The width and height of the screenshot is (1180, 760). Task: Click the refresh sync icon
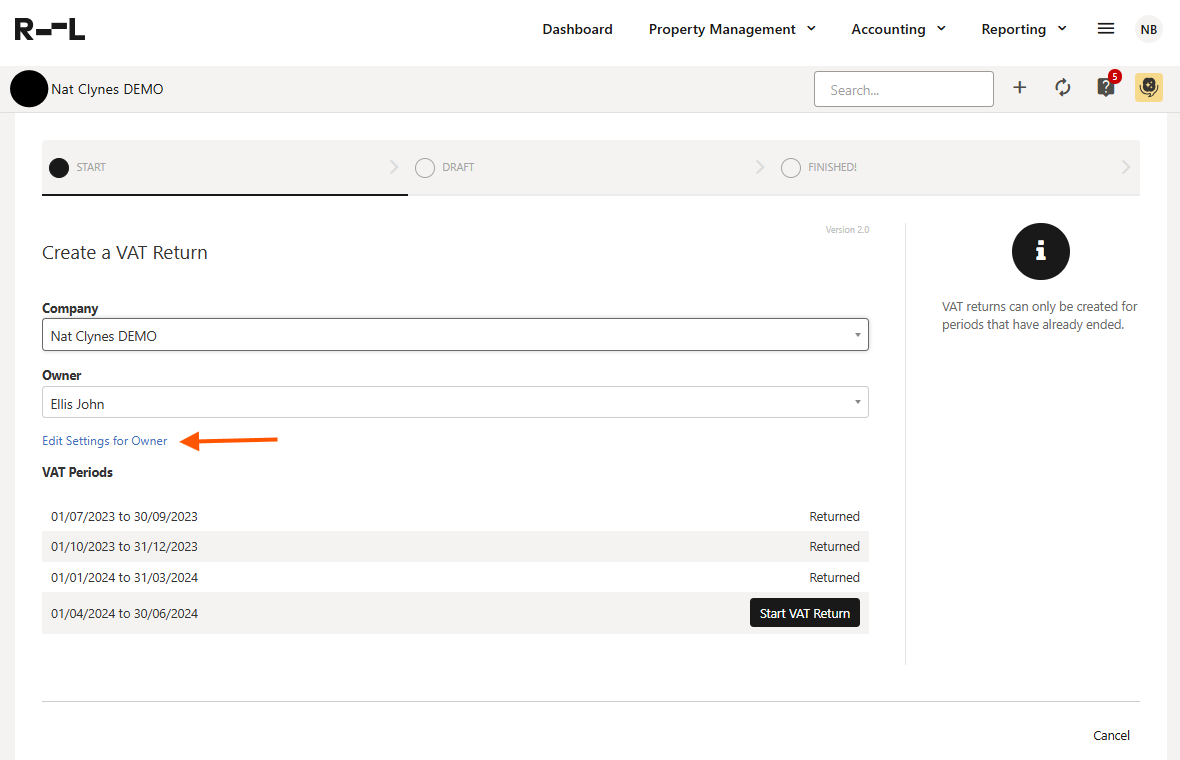(1063, 88)
